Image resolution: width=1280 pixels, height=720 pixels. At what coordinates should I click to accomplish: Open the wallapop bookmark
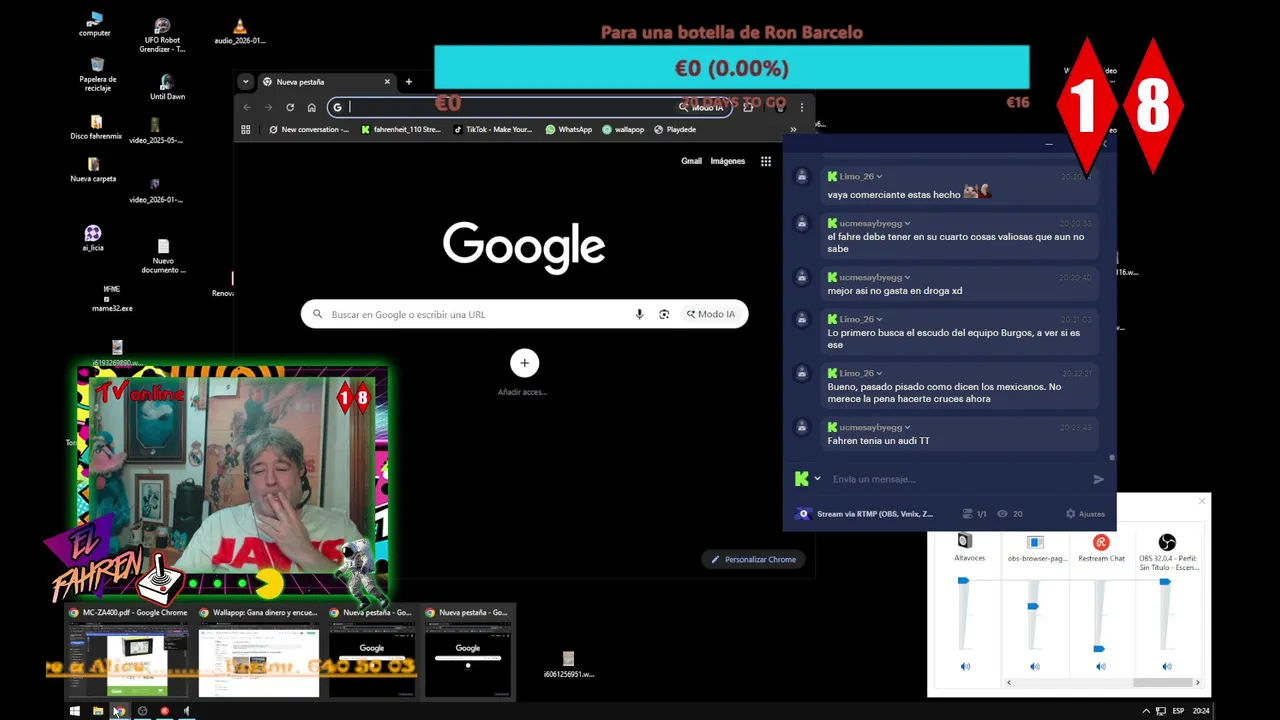pos(623,129)
